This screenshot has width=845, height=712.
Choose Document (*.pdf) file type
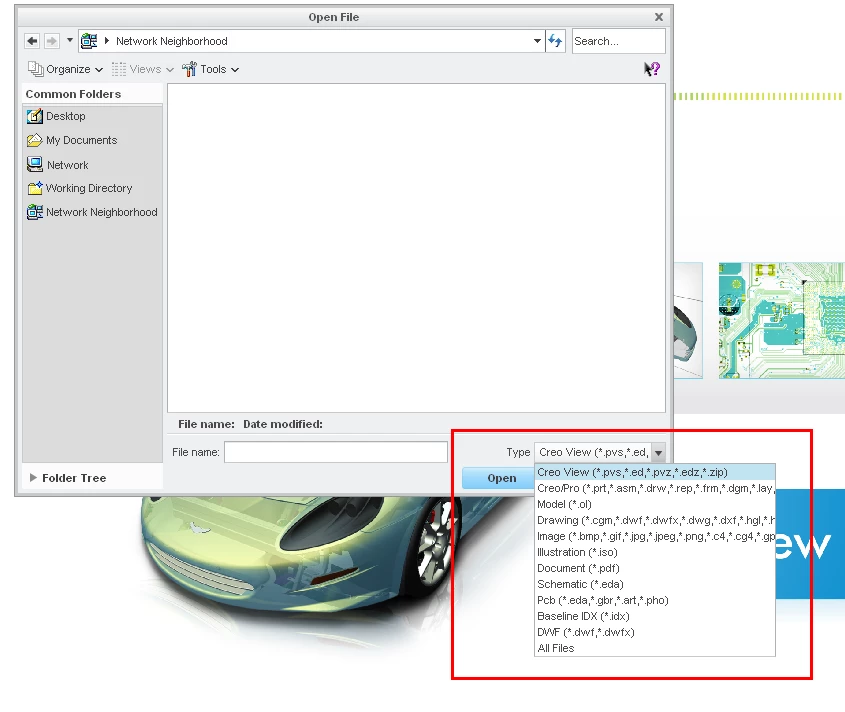[655, 568]
